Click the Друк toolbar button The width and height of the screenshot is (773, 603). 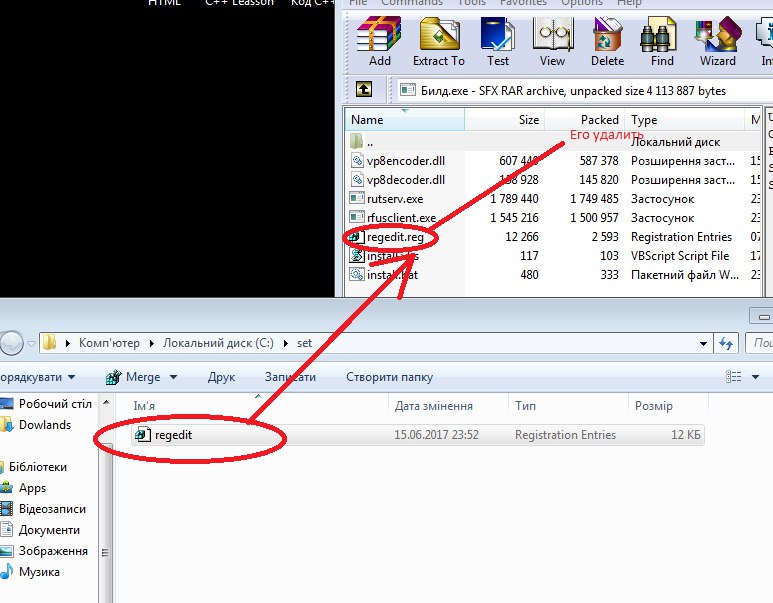pos(221,377)
